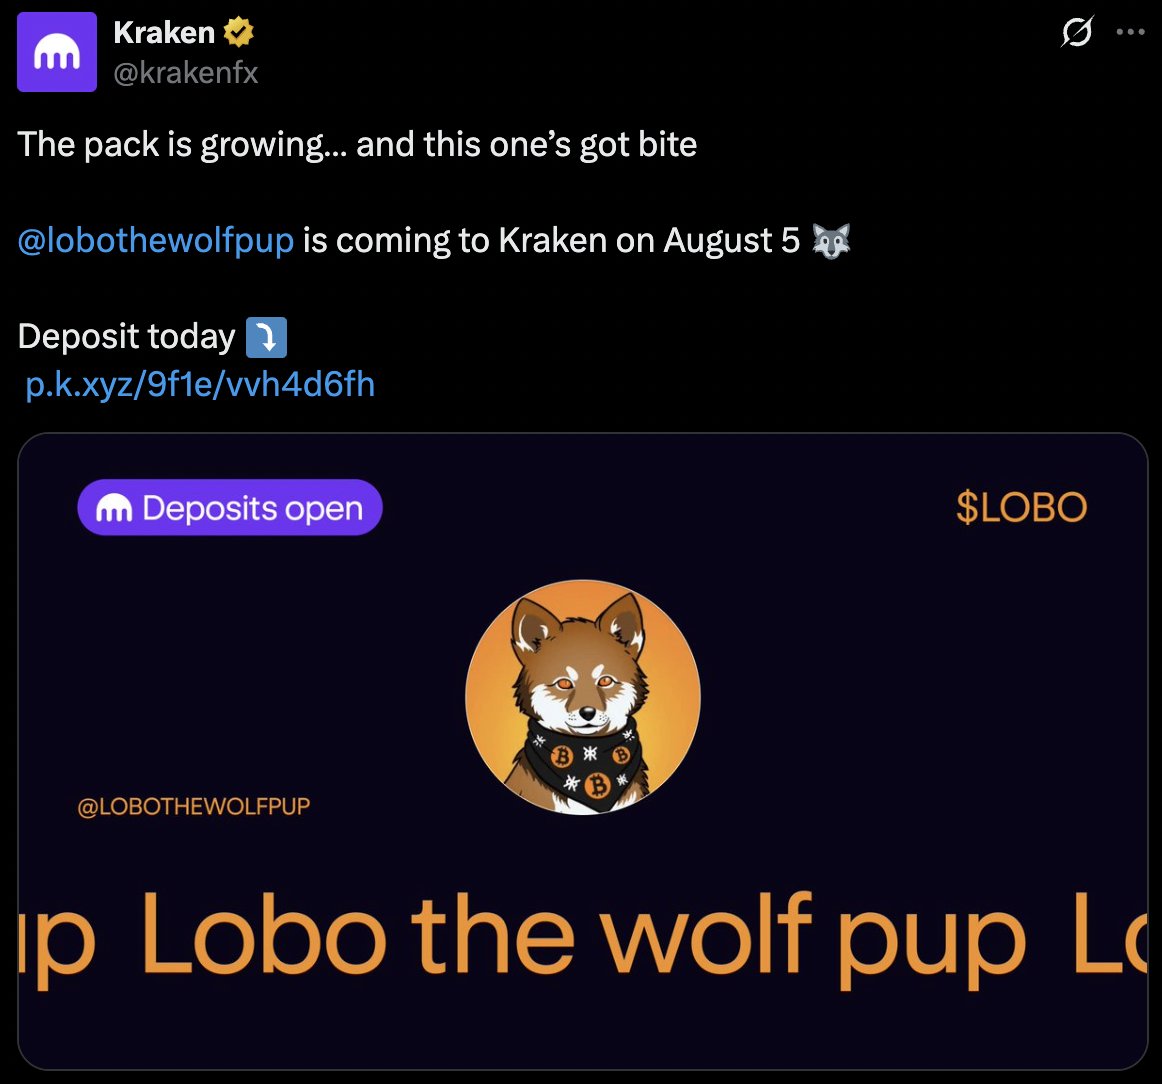Click the $LOBO ticker label

click(x=1021, y=508)
